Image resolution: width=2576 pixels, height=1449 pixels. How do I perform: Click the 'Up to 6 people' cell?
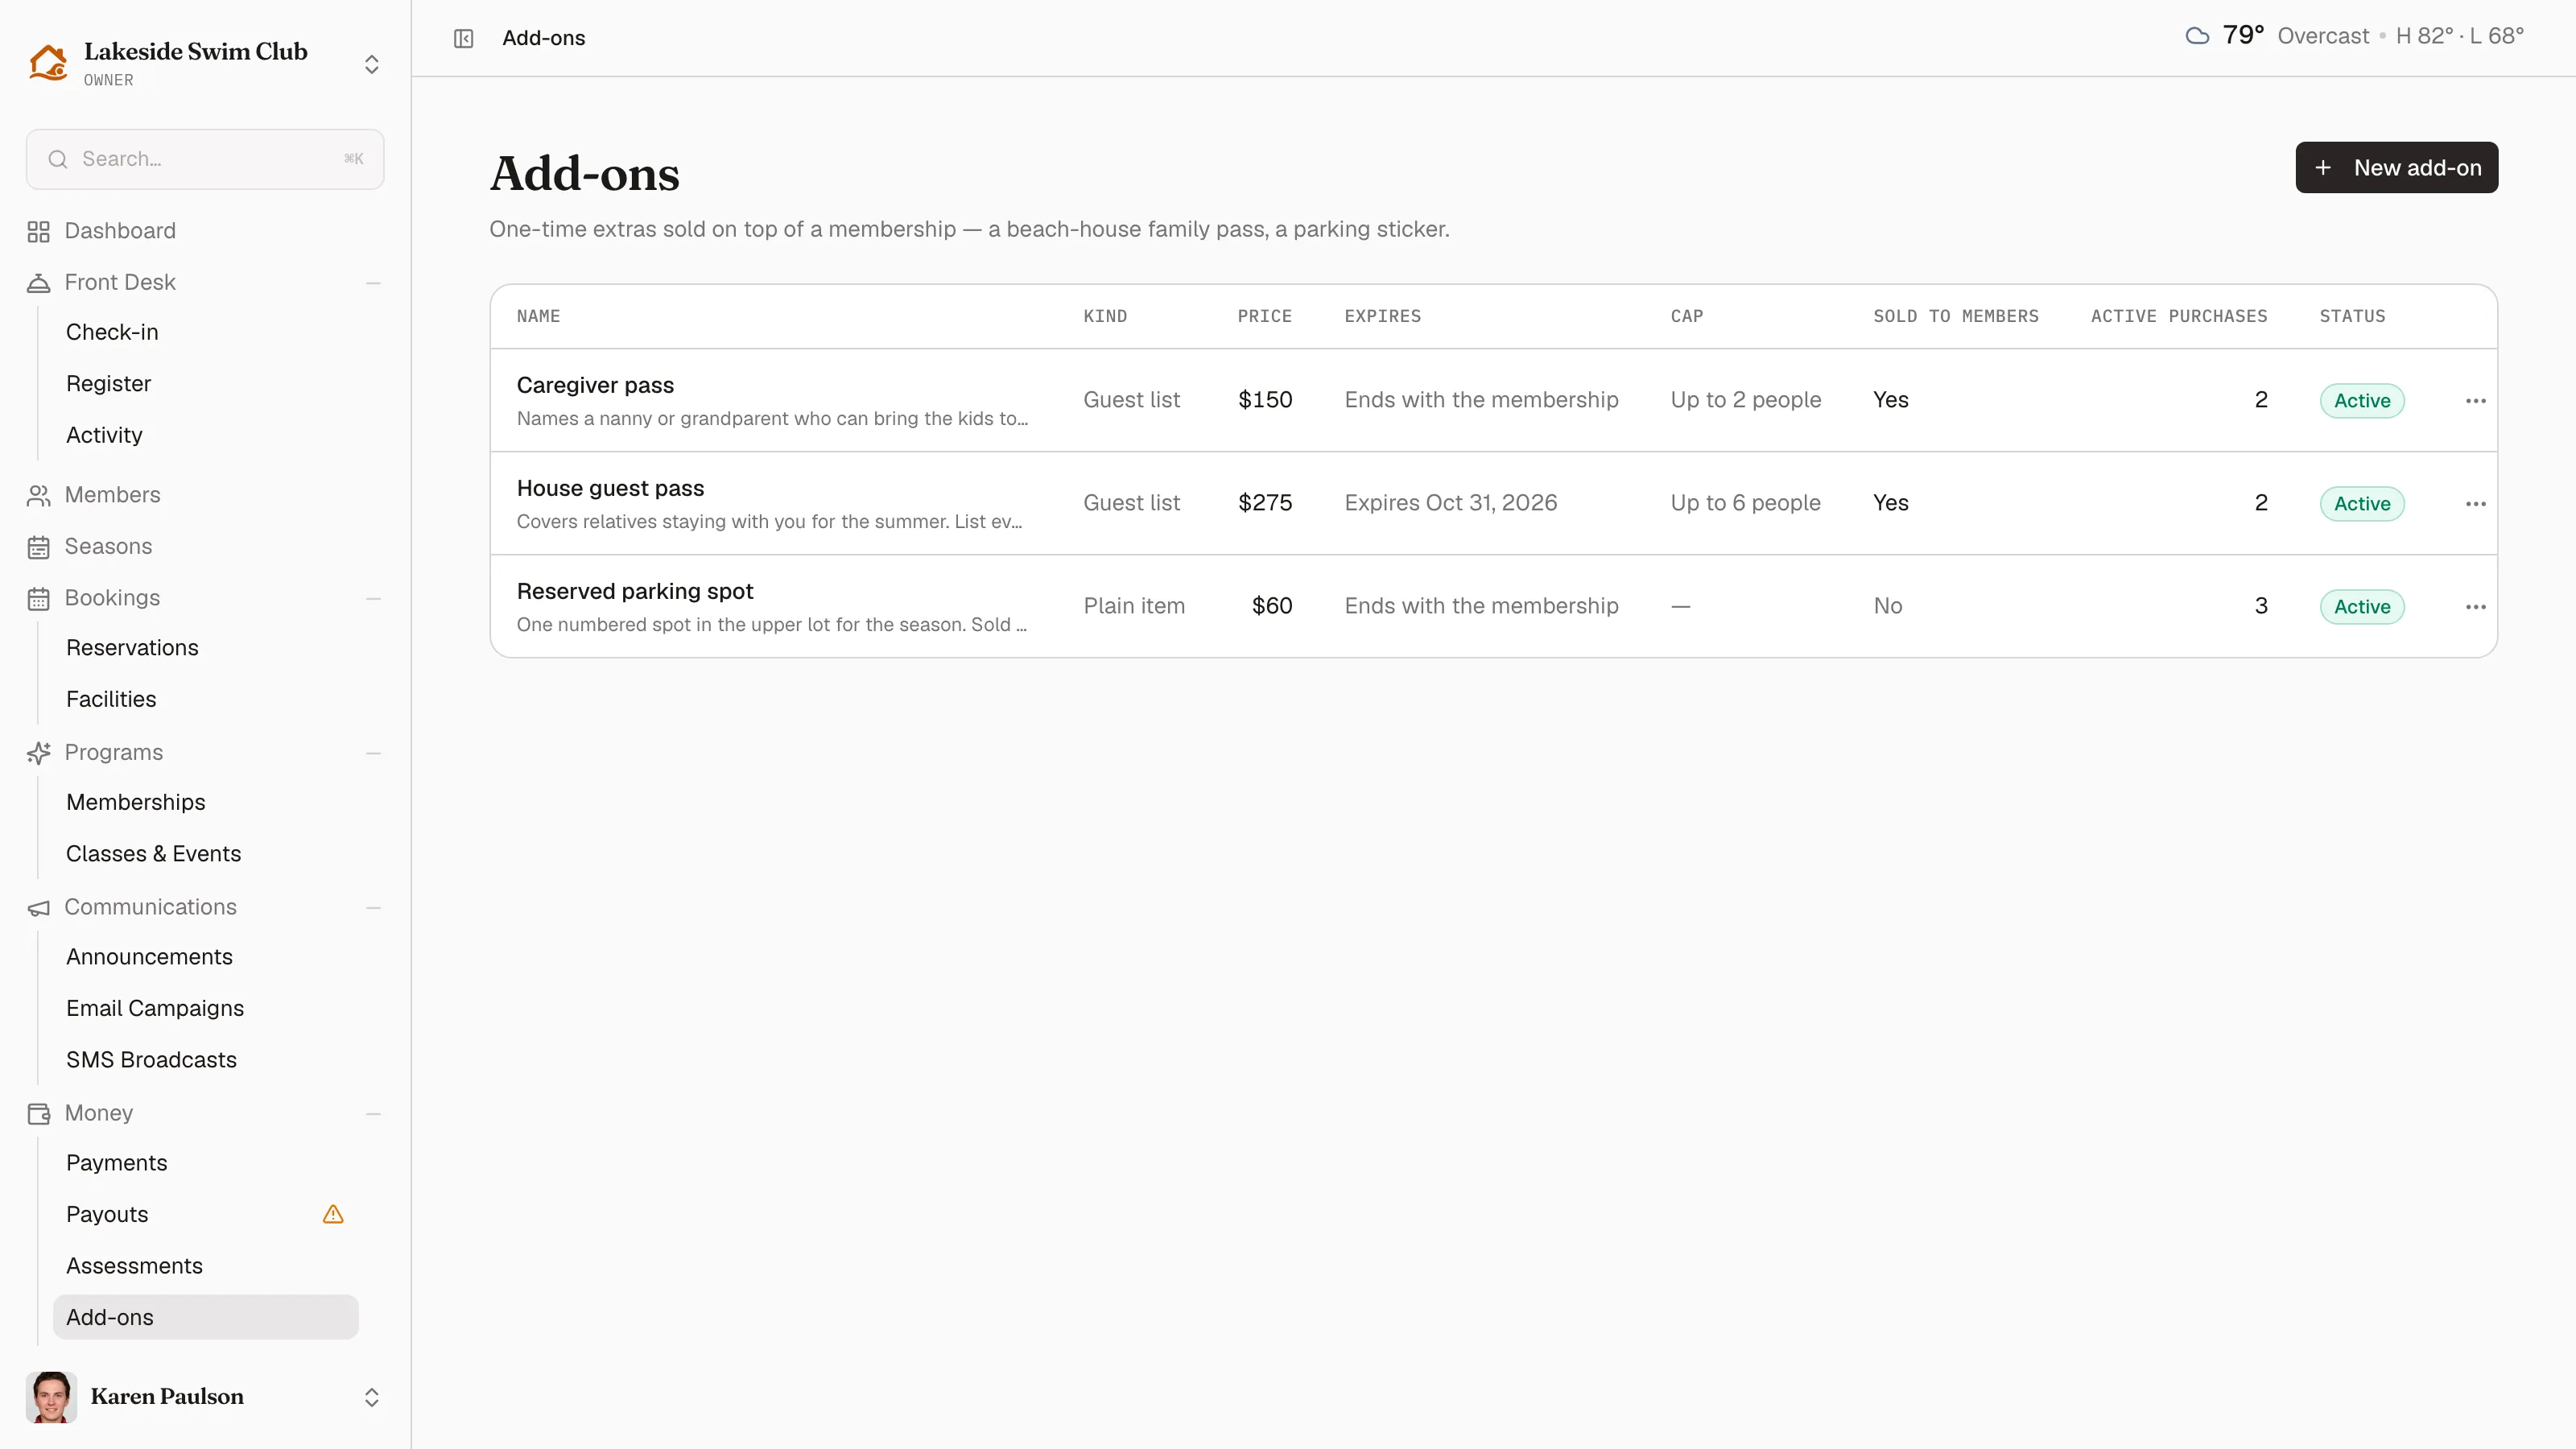1745,503
